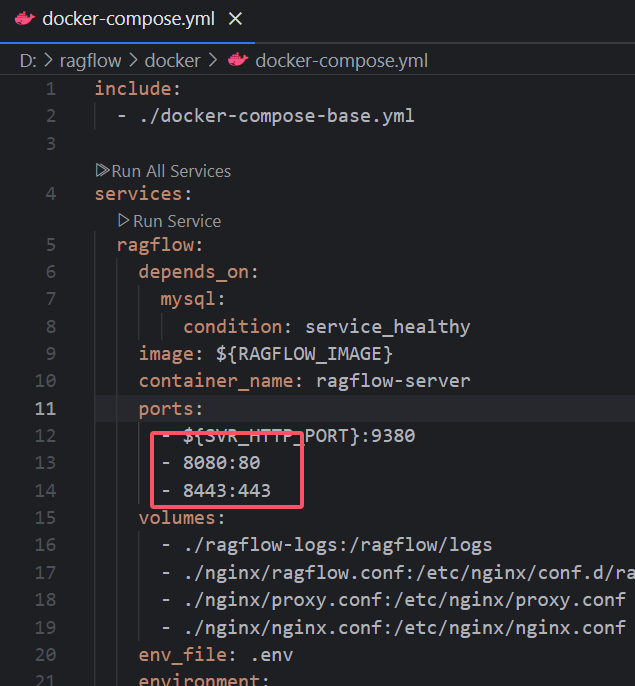The image size is (635, 686).
Task: Click the nginx/nginx.conf volume entry
Action: click(404, 628)
